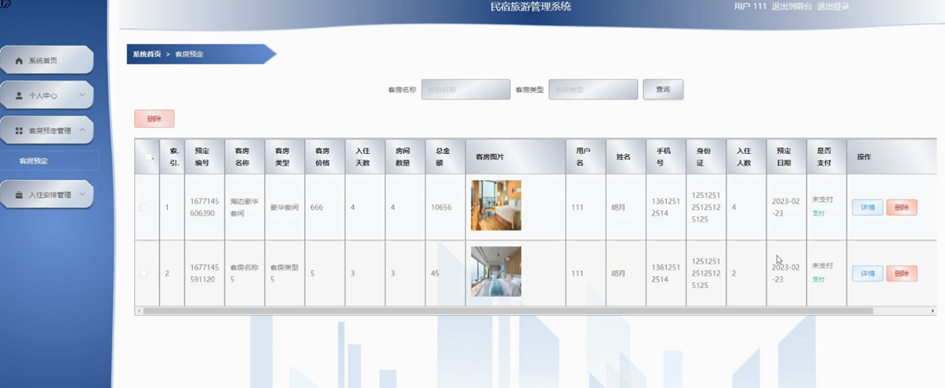Click 删除 for order 1677145591120
The image size is (945, 388).
point(902,274)
